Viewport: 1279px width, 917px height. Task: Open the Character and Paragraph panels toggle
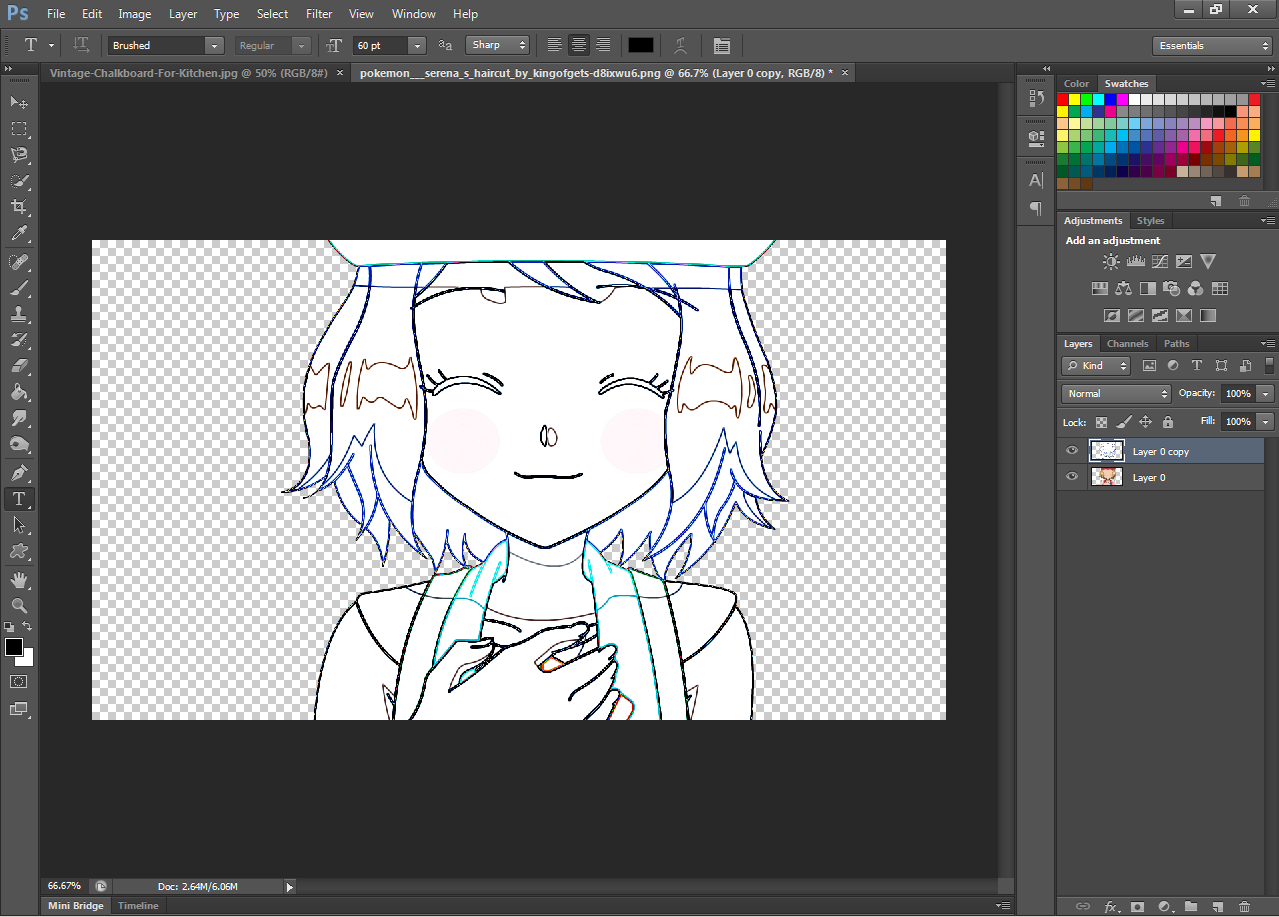tap(722, 45)
